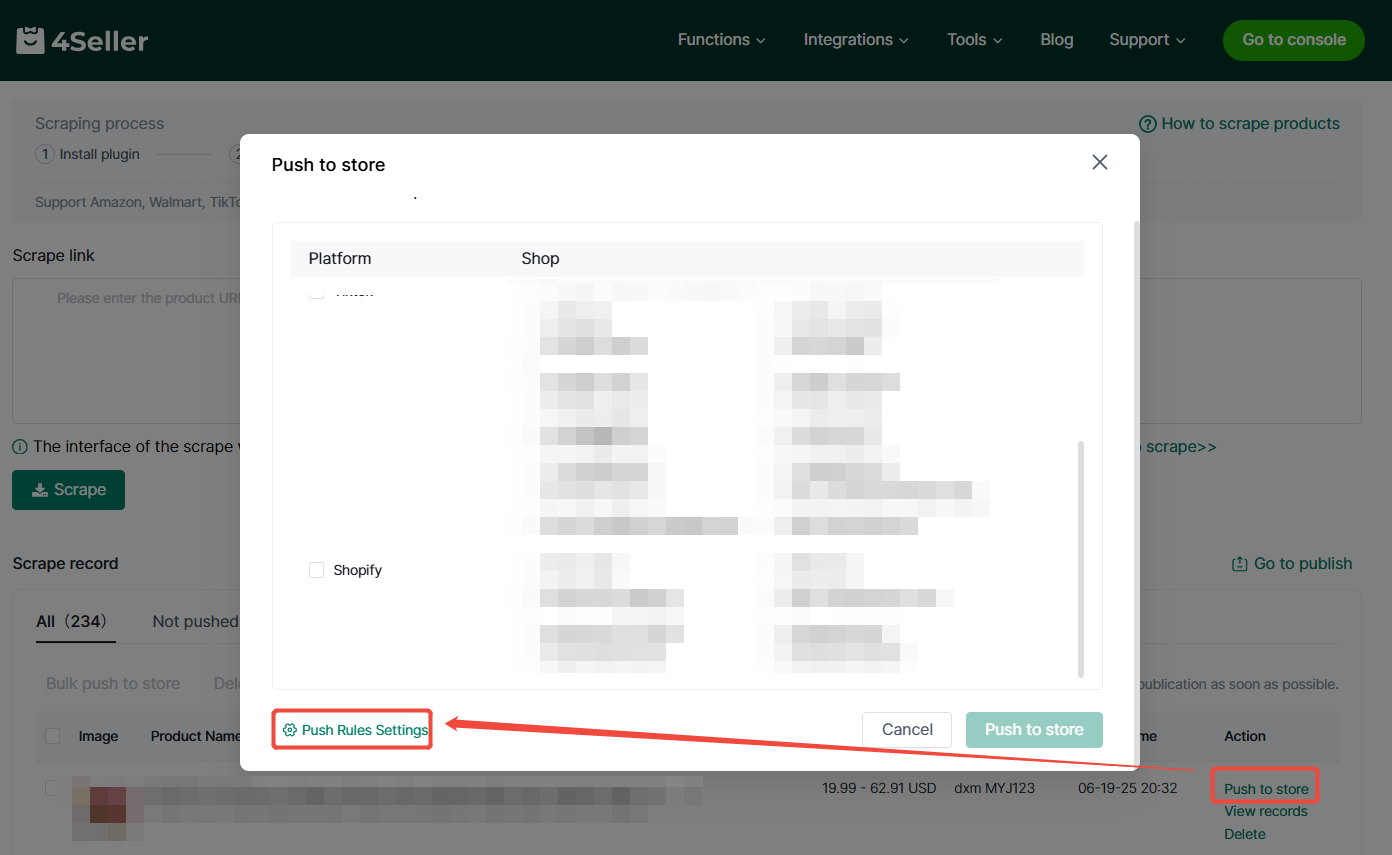
Task: Click the Go to publish icon
Action: coord(1240,564)
